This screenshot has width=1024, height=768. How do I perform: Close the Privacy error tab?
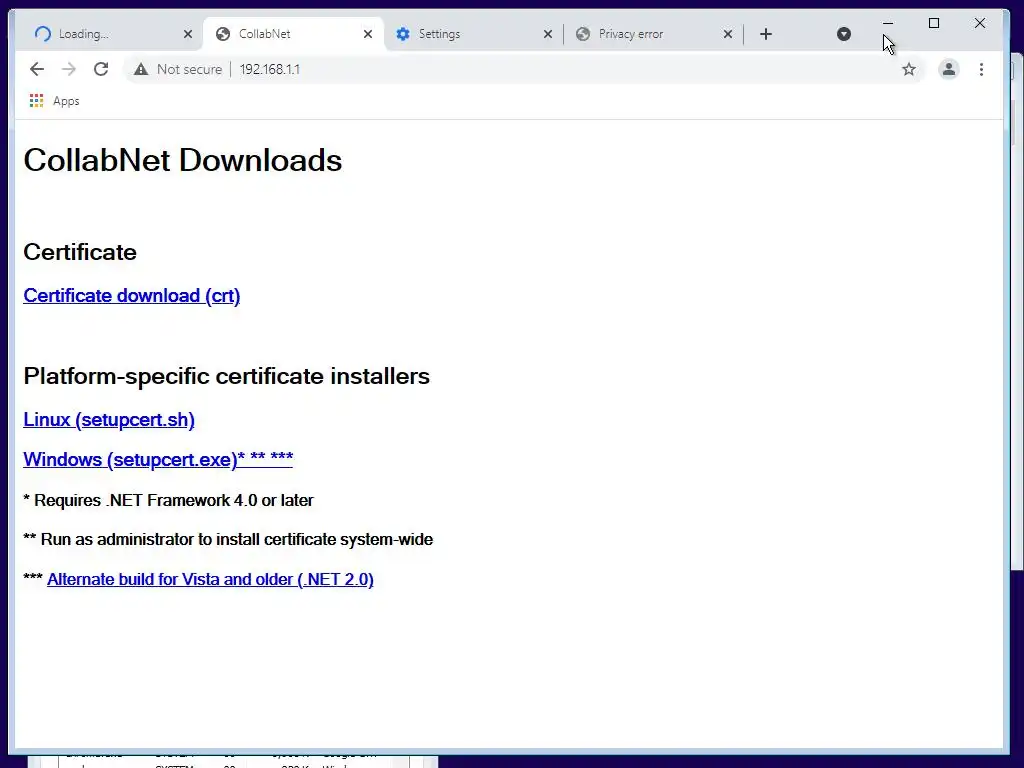(728, 34)
